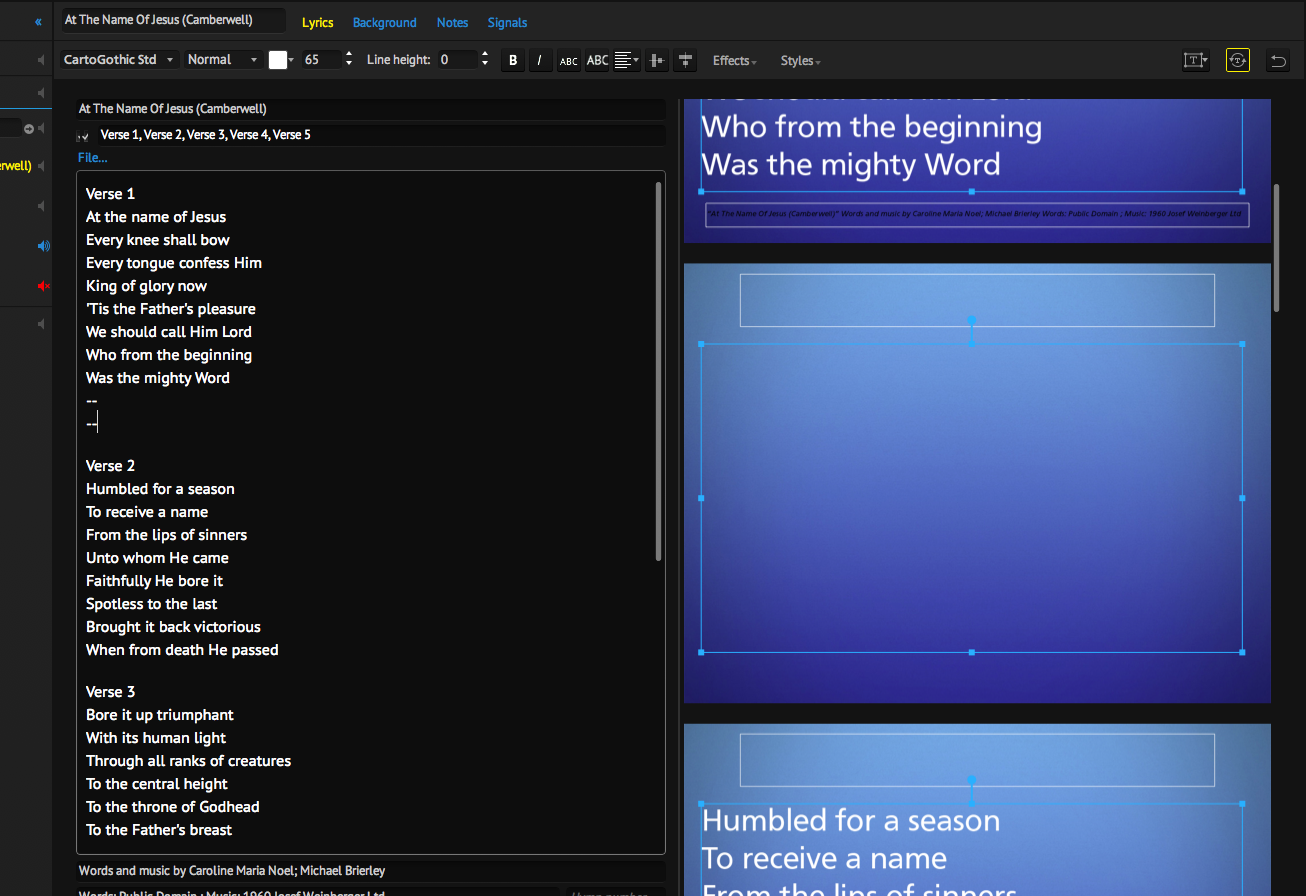Switch to the Background tab
Screen dimensions: 1306x896
pos(384,22)
